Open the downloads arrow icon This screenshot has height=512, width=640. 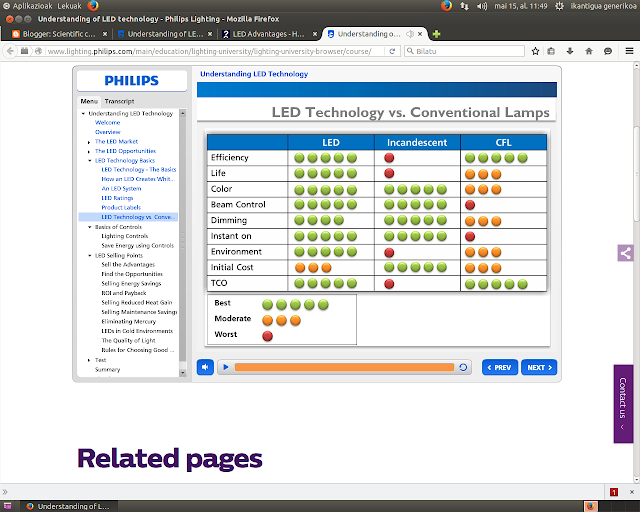[x=570, y=51]
